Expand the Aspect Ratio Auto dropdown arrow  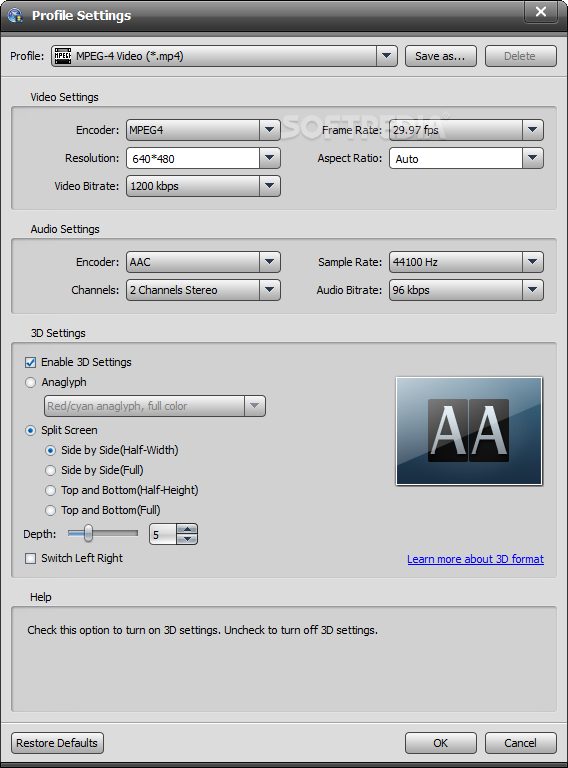[533, 158]
